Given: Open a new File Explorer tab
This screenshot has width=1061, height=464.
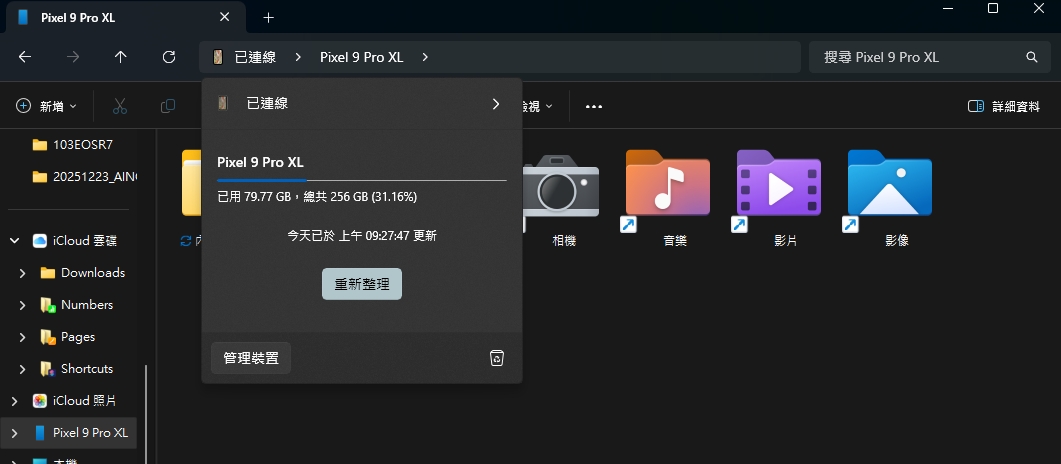Looking at the screenshot, I should tap(269, 18).
